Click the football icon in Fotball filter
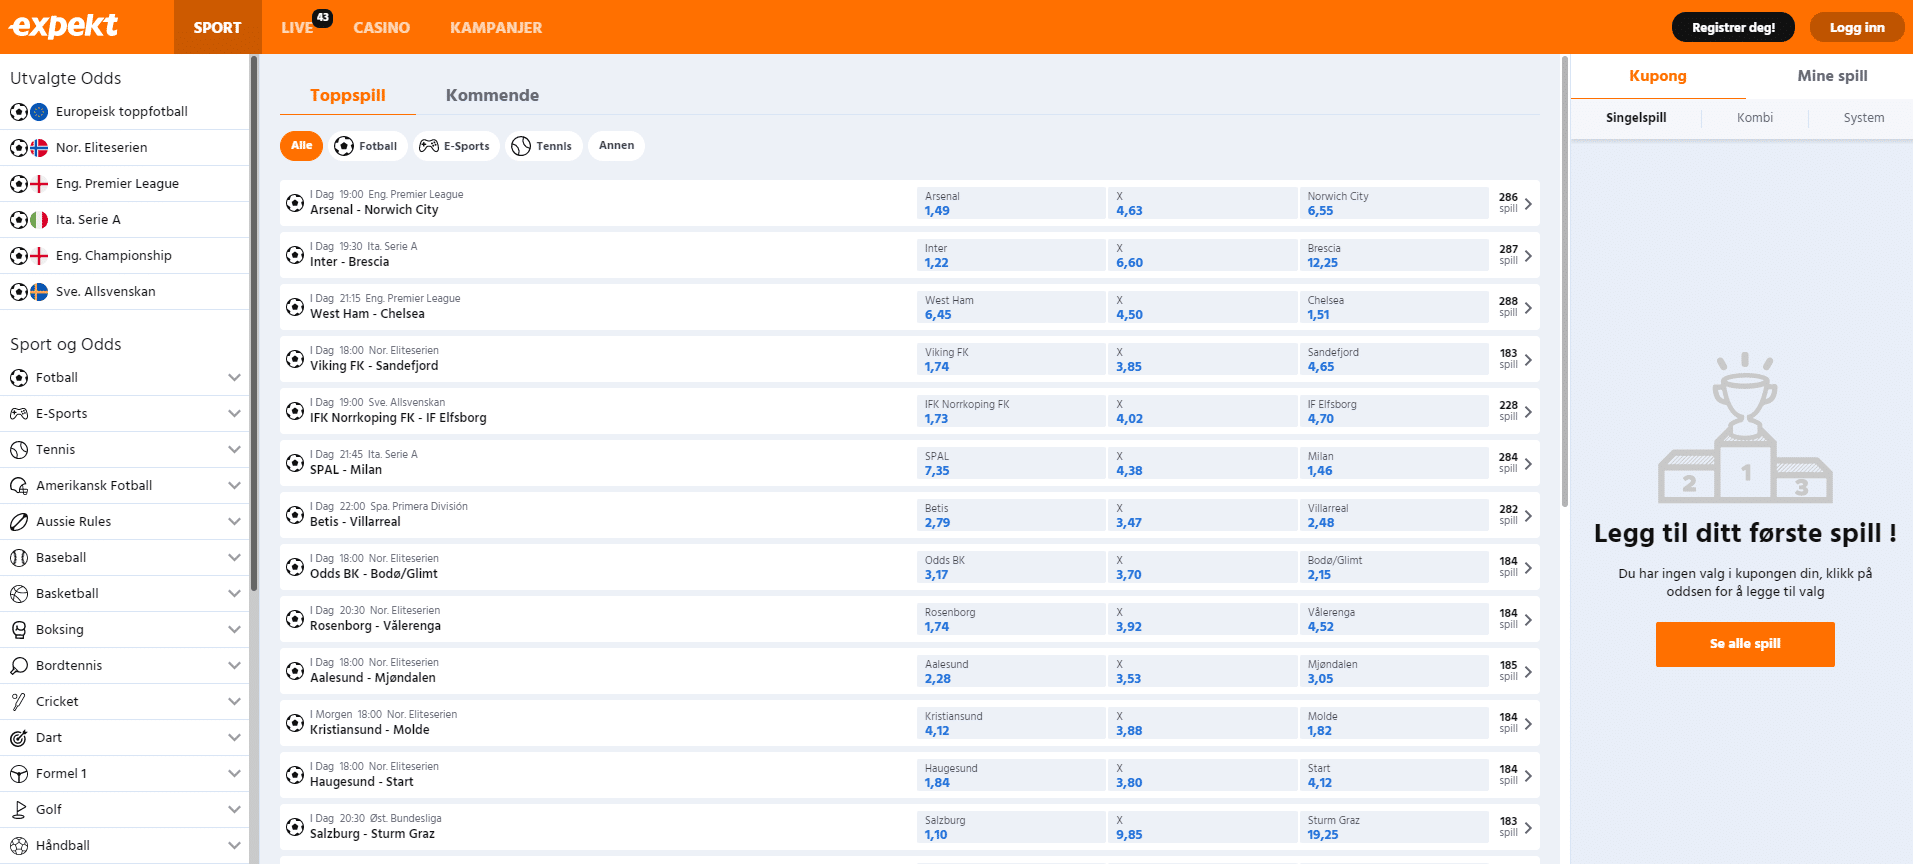The image size is (1913, 864). pyautogui.click(x=344, y=146)
